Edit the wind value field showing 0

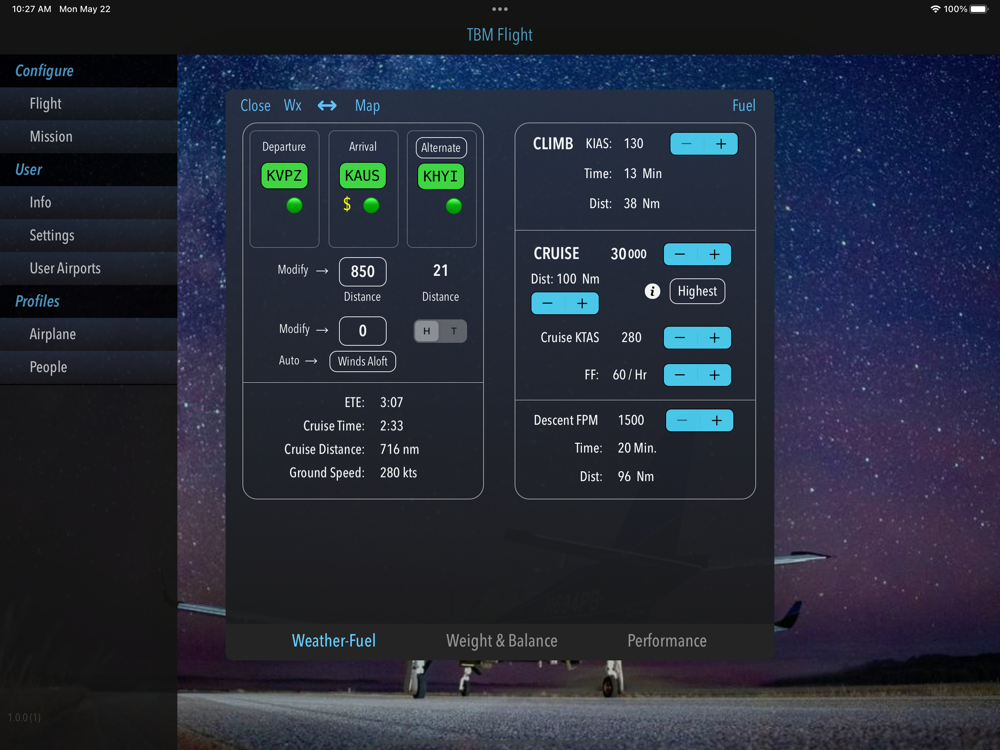(363, 331)
